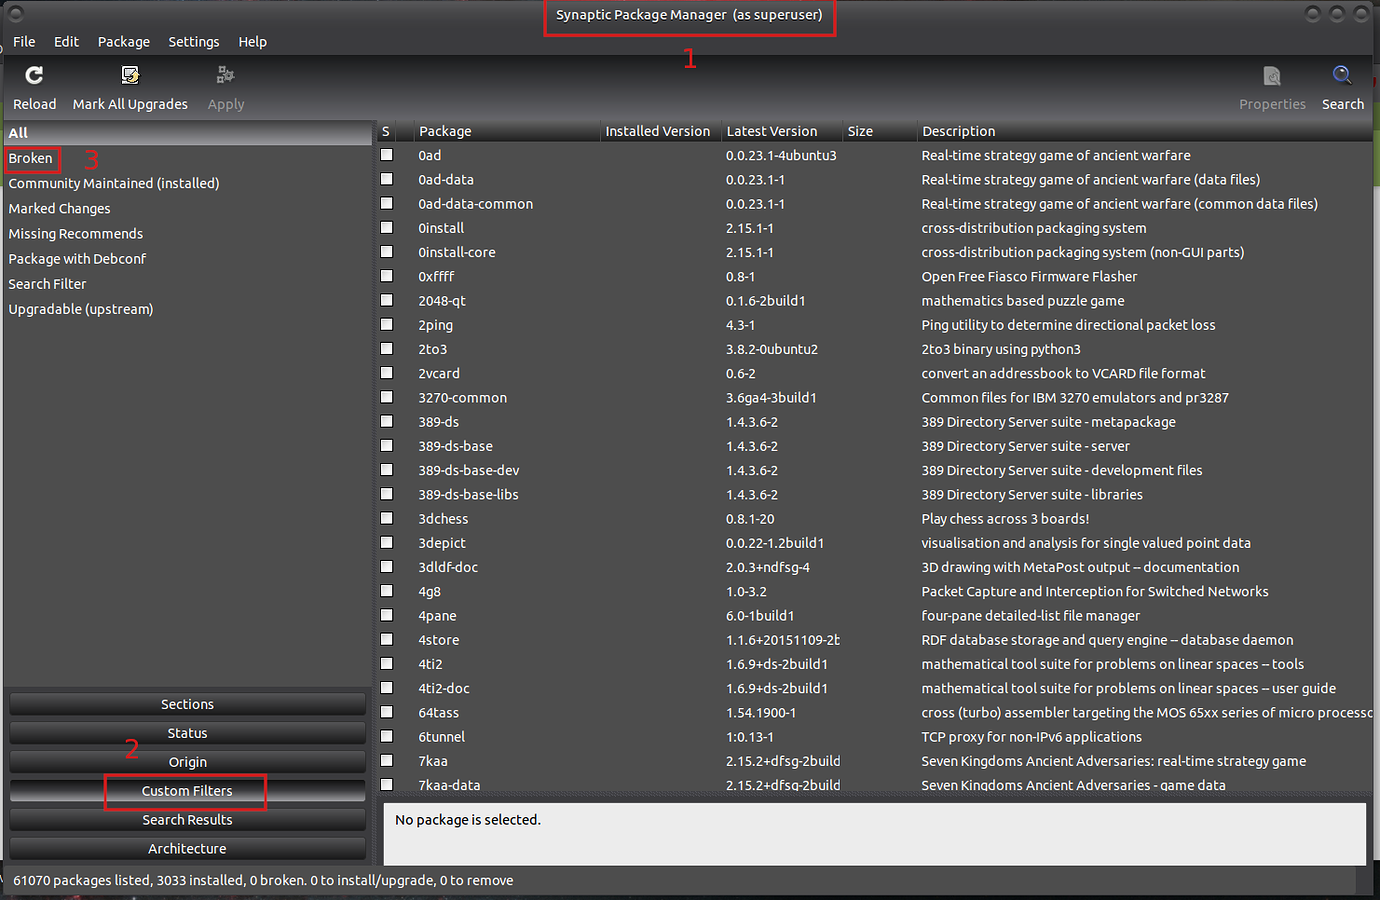Switch to Custom Filters view
This screenshot has height=900, width=1380.
pos(187,791)
